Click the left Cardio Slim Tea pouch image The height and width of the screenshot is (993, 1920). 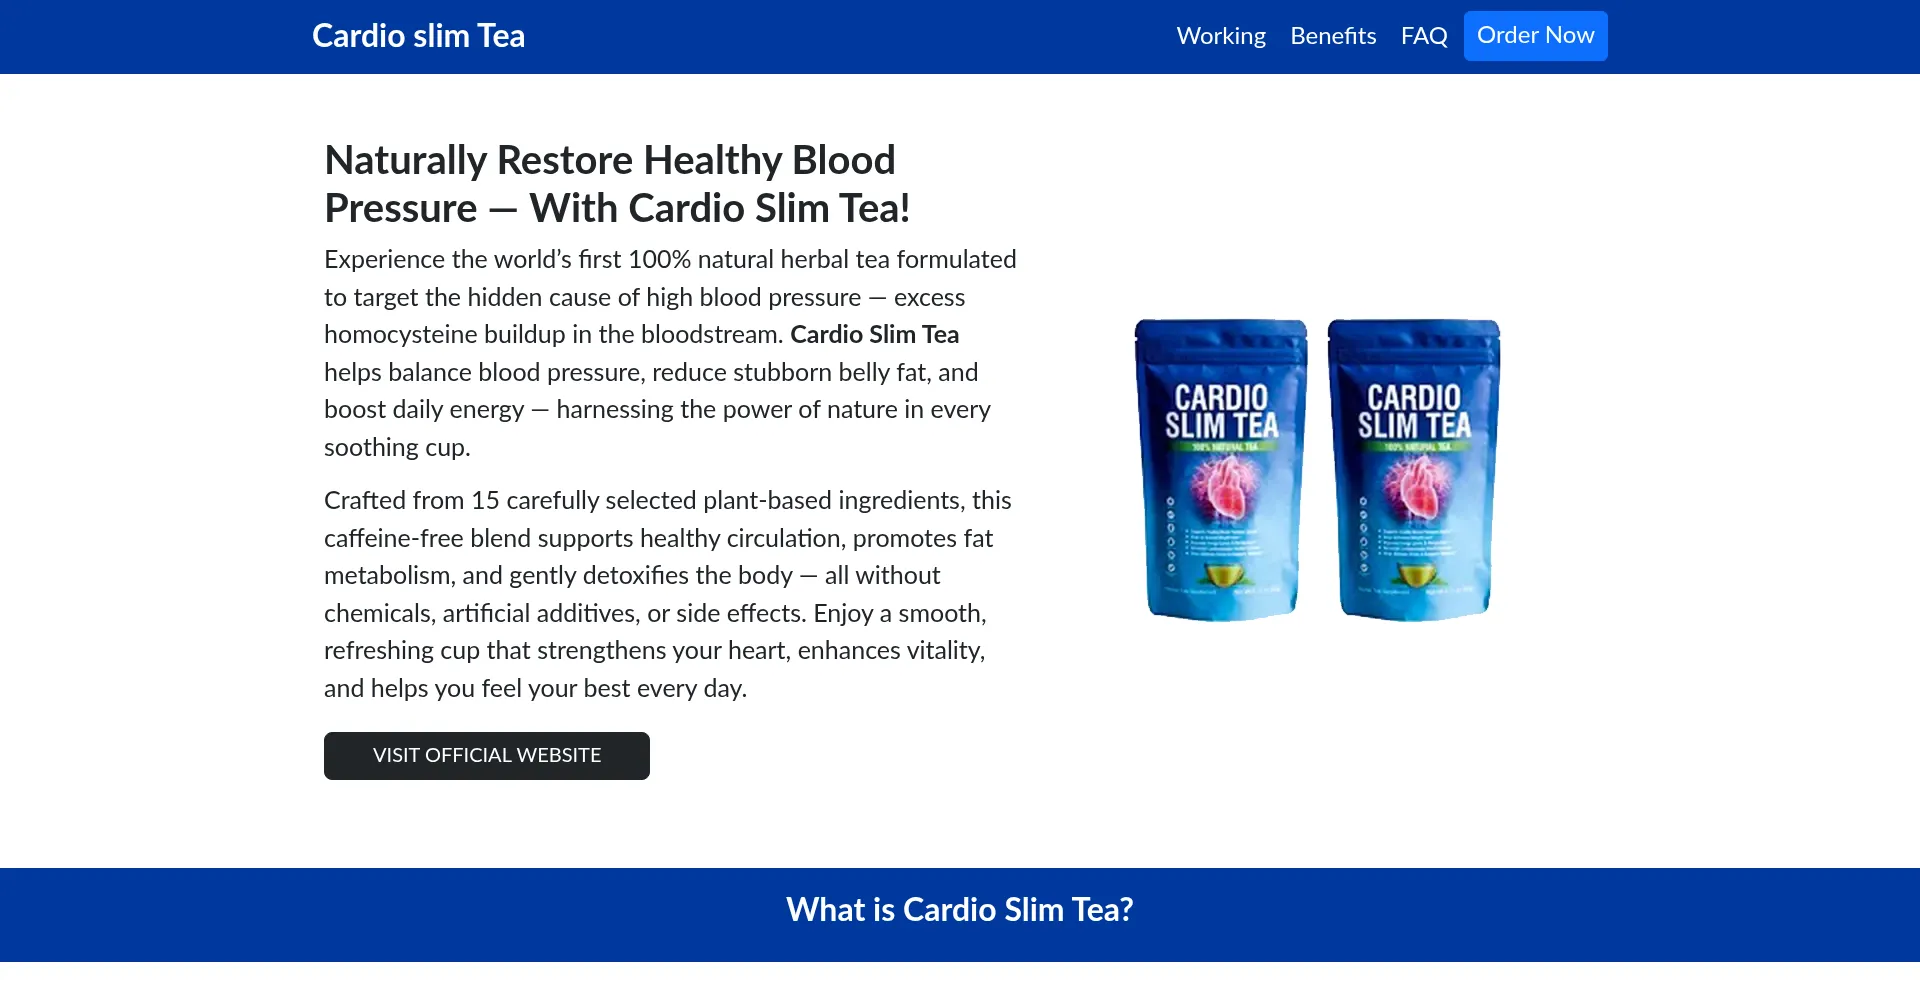1221,470
